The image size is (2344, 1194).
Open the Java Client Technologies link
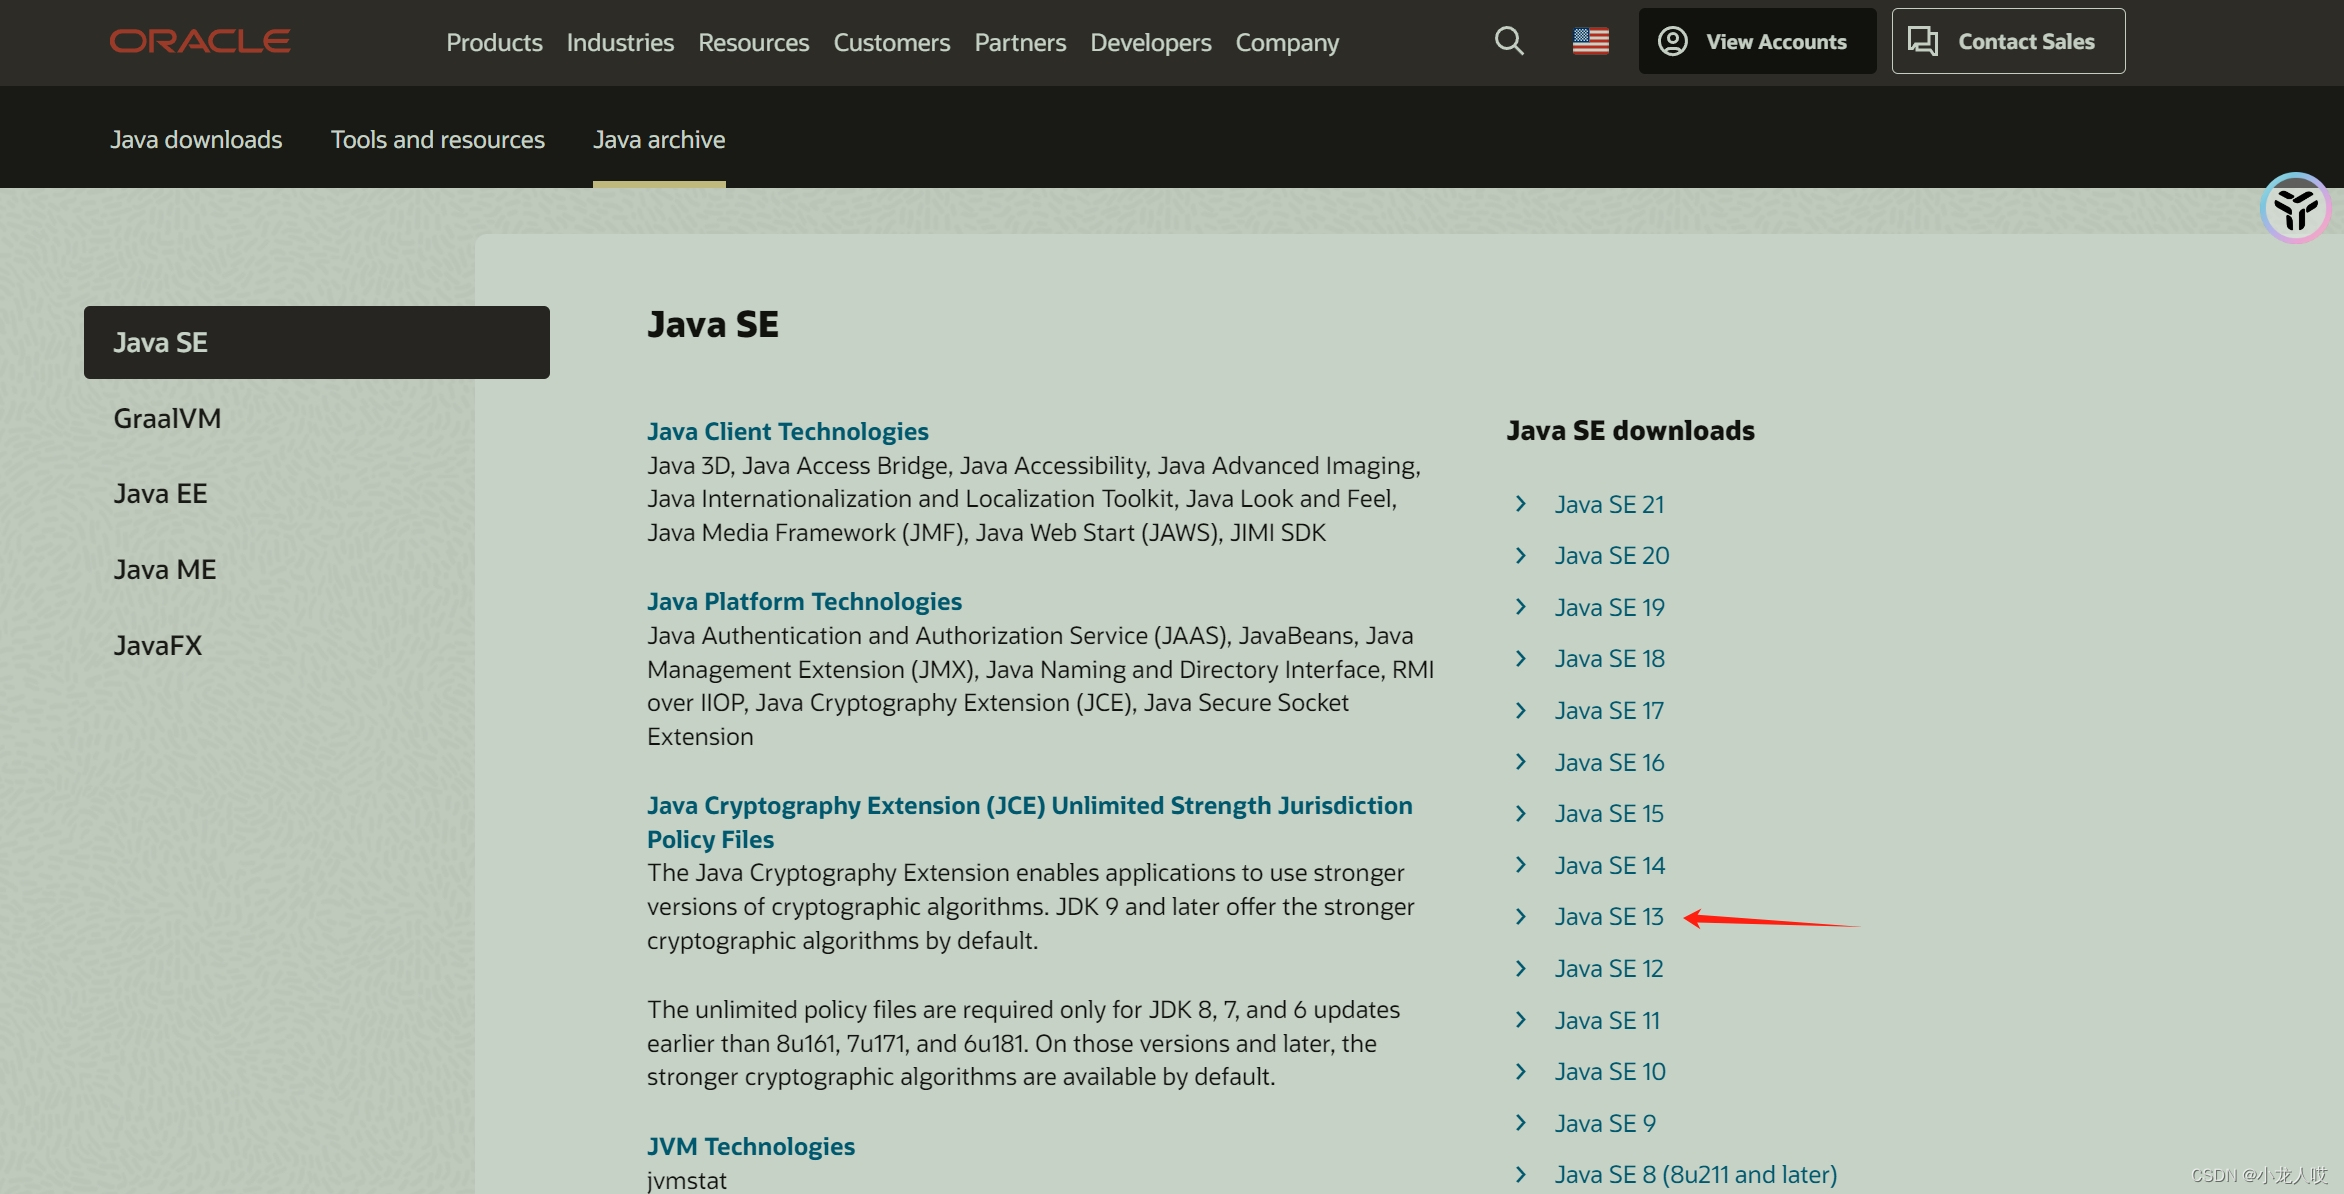787,431
